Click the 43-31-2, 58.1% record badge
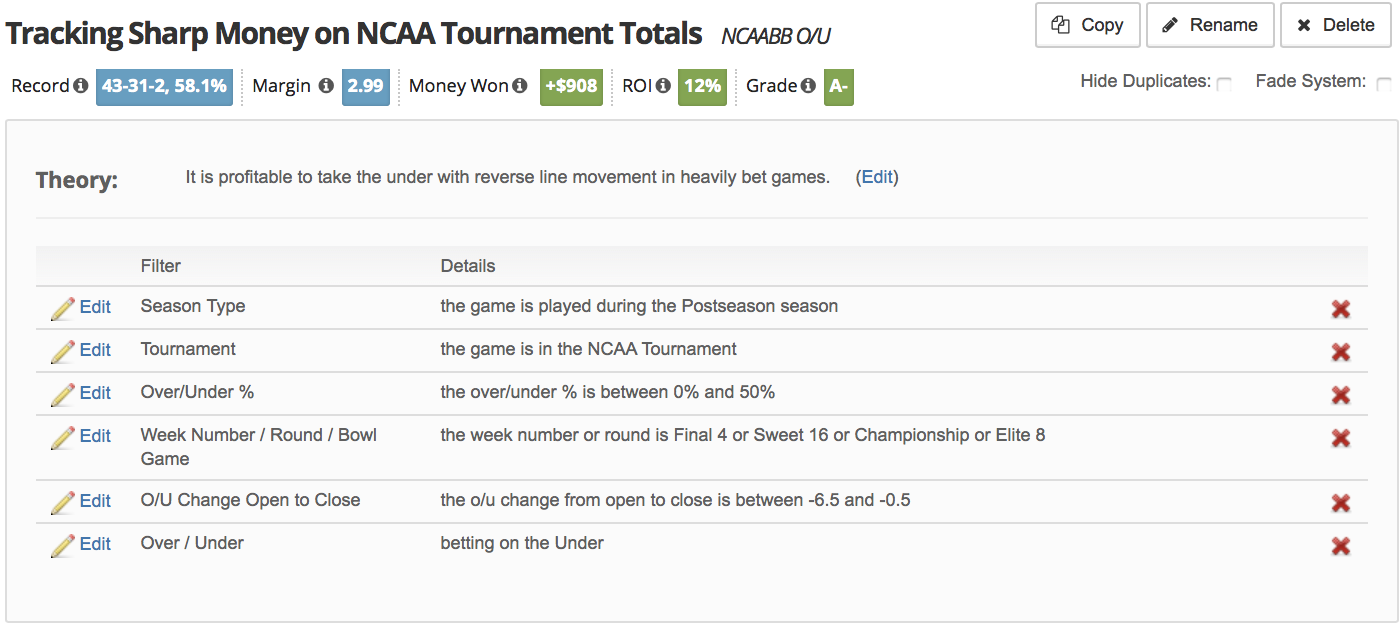The width and height of the screenshot is (1400, 626). pyautogui.click(x=165, y=86)
